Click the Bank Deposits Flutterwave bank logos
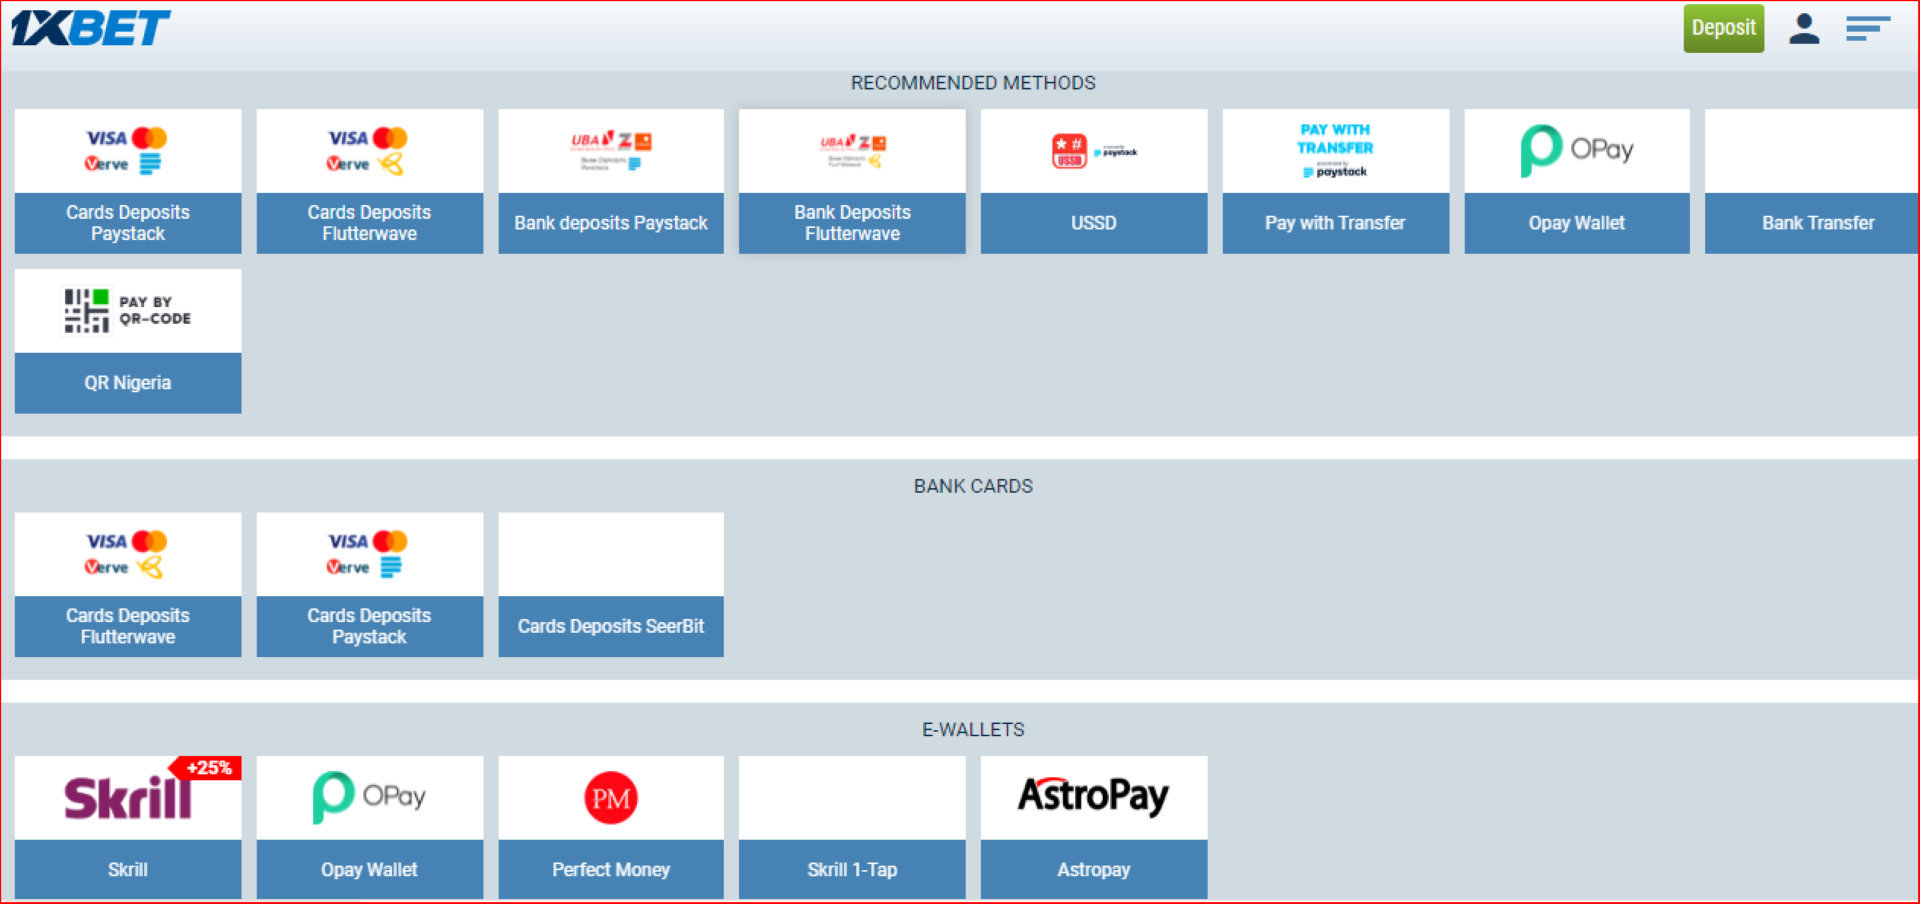 tap(852, 151)
